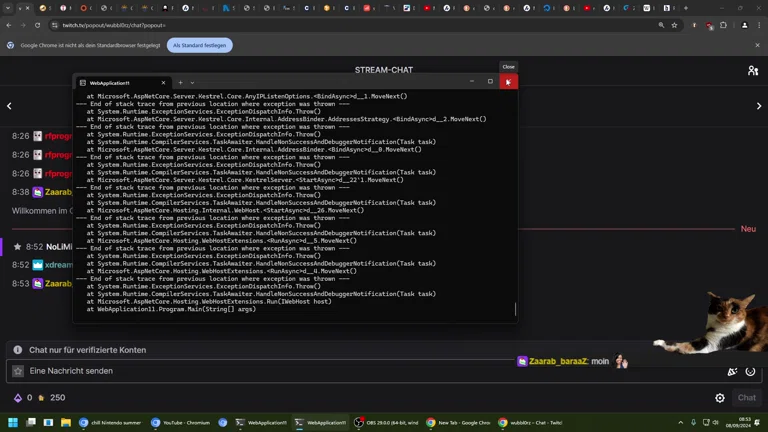Open the Chrome extensions puzzle icon
Screen dimensions: 768x432
click(x=723, y=25)
